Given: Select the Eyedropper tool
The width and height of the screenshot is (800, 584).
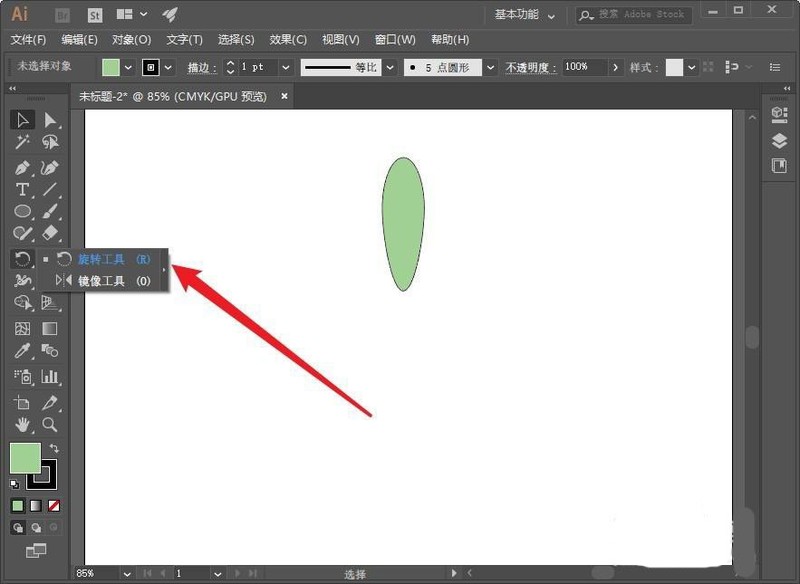Looking at the screenshot, I should (x=22, y=351).
